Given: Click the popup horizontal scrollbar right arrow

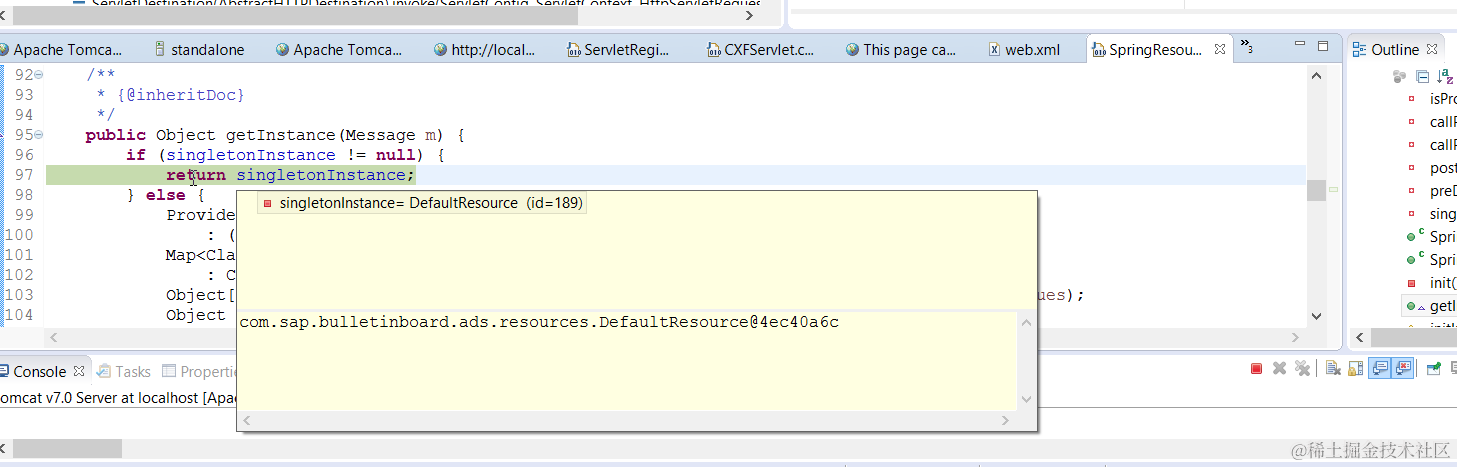Looking at the screenshot, I should point(1008,421).
